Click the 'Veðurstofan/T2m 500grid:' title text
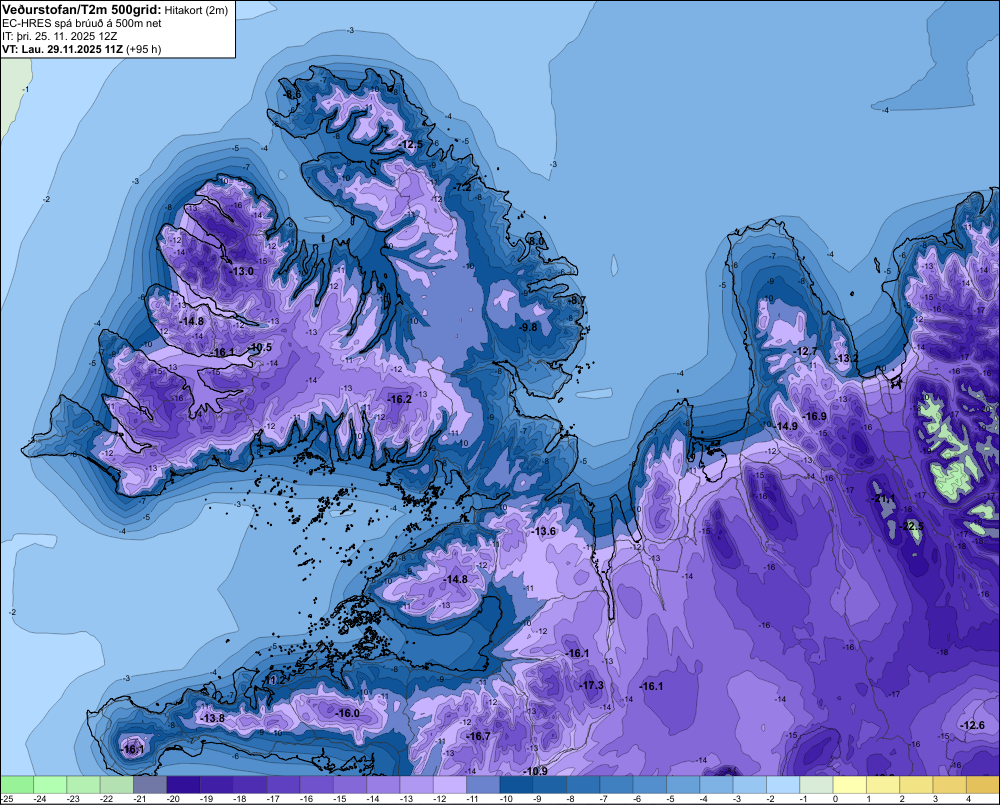This screenshot has width=1000, height=805. point(82,10)
